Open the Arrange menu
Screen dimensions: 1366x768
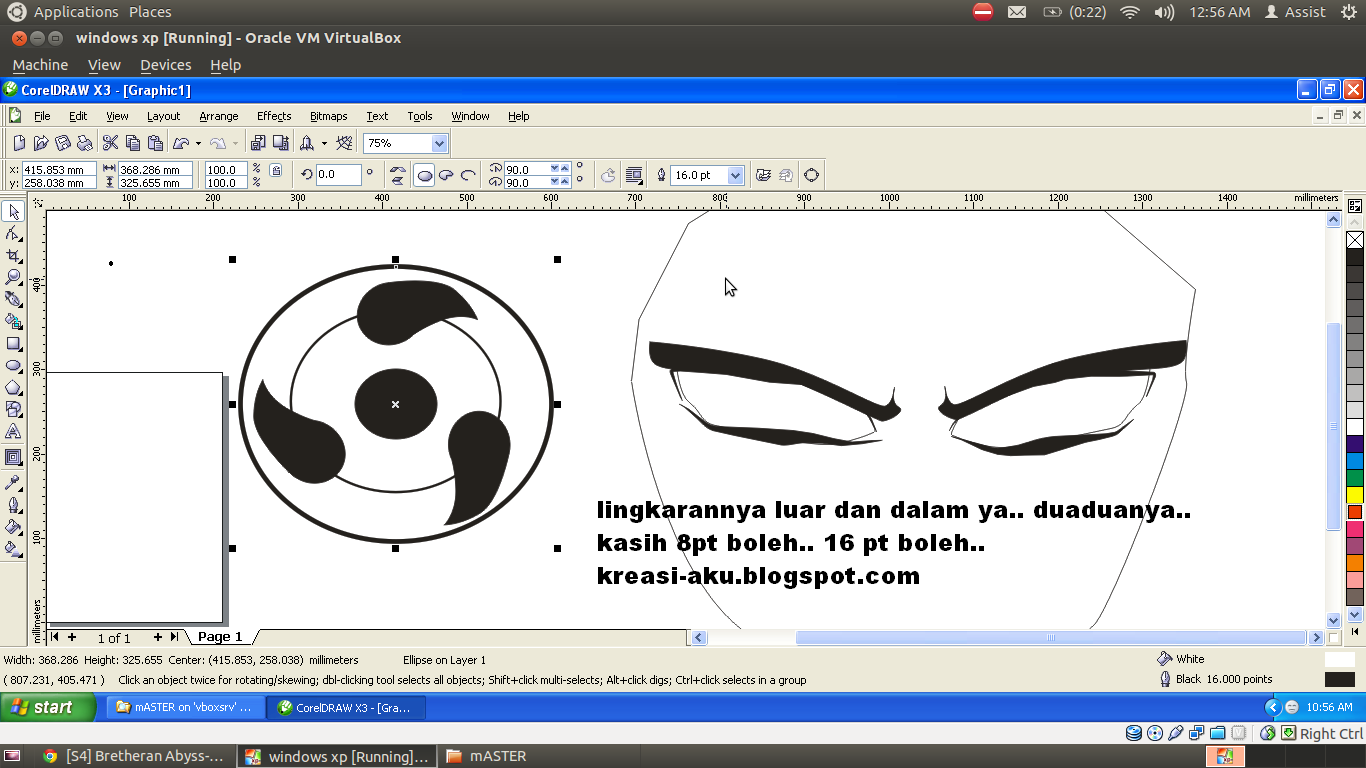tap(219, 116)
